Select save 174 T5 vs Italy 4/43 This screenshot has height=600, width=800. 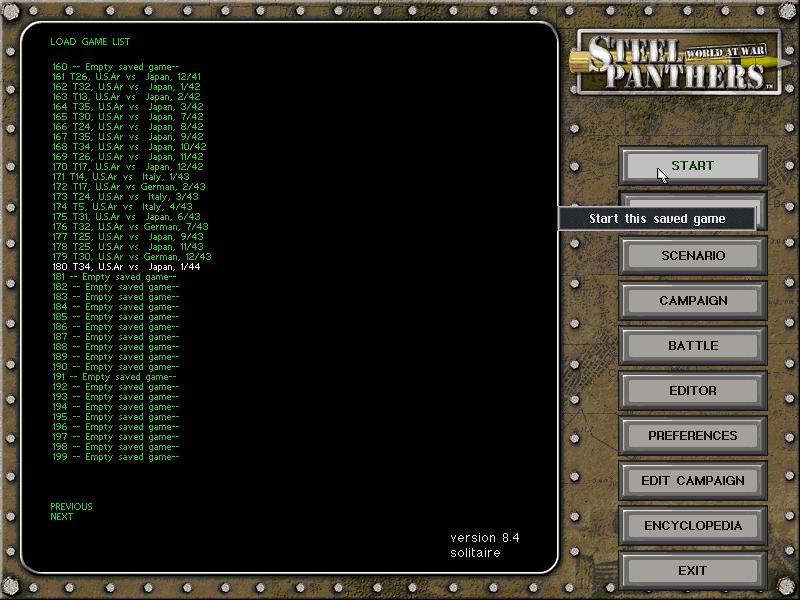122,207
